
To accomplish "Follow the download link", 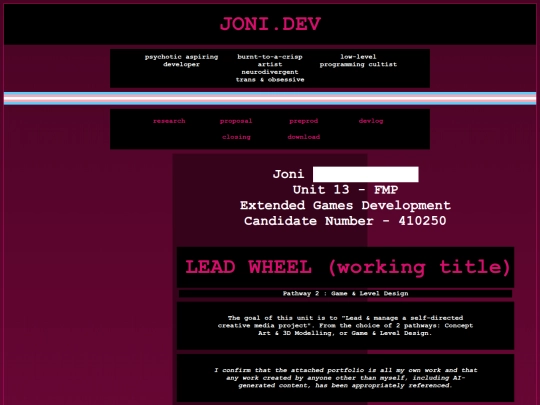I will coord(303,137).
